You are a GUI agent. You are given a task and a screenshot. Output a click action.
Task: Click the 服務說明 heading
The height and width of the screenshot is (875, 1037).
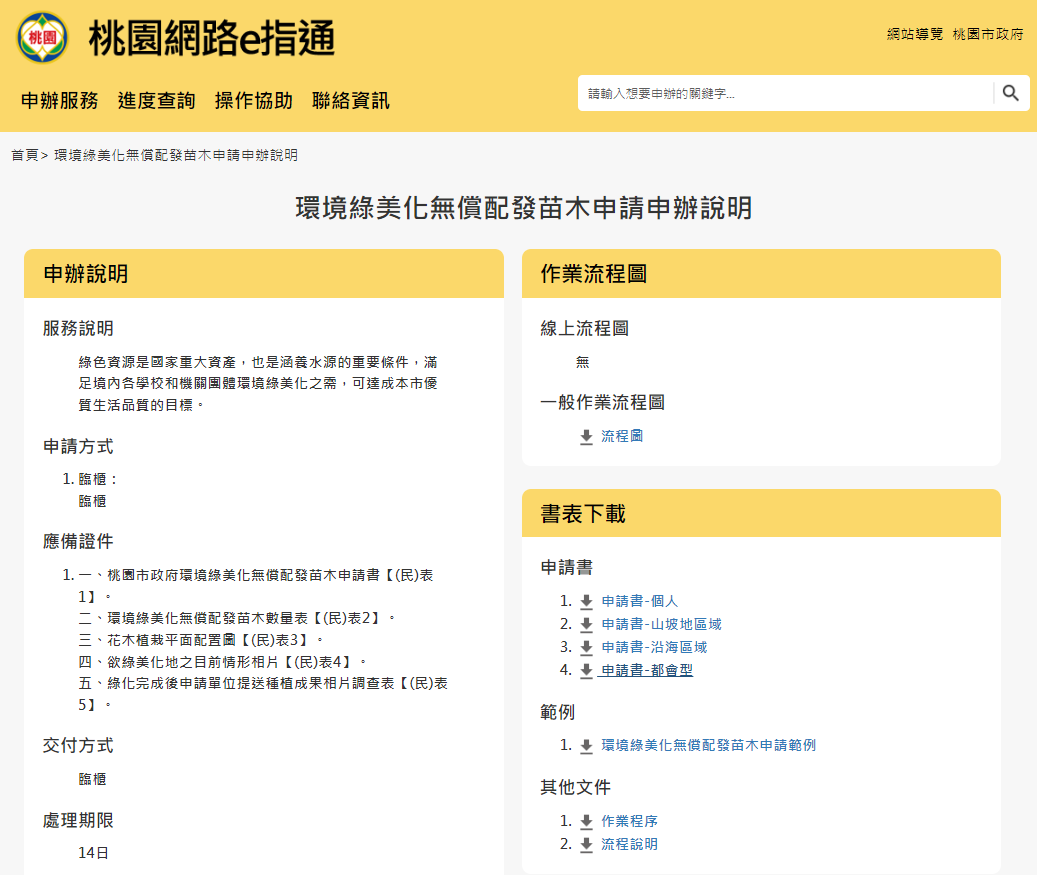click(x=78, y=328)
